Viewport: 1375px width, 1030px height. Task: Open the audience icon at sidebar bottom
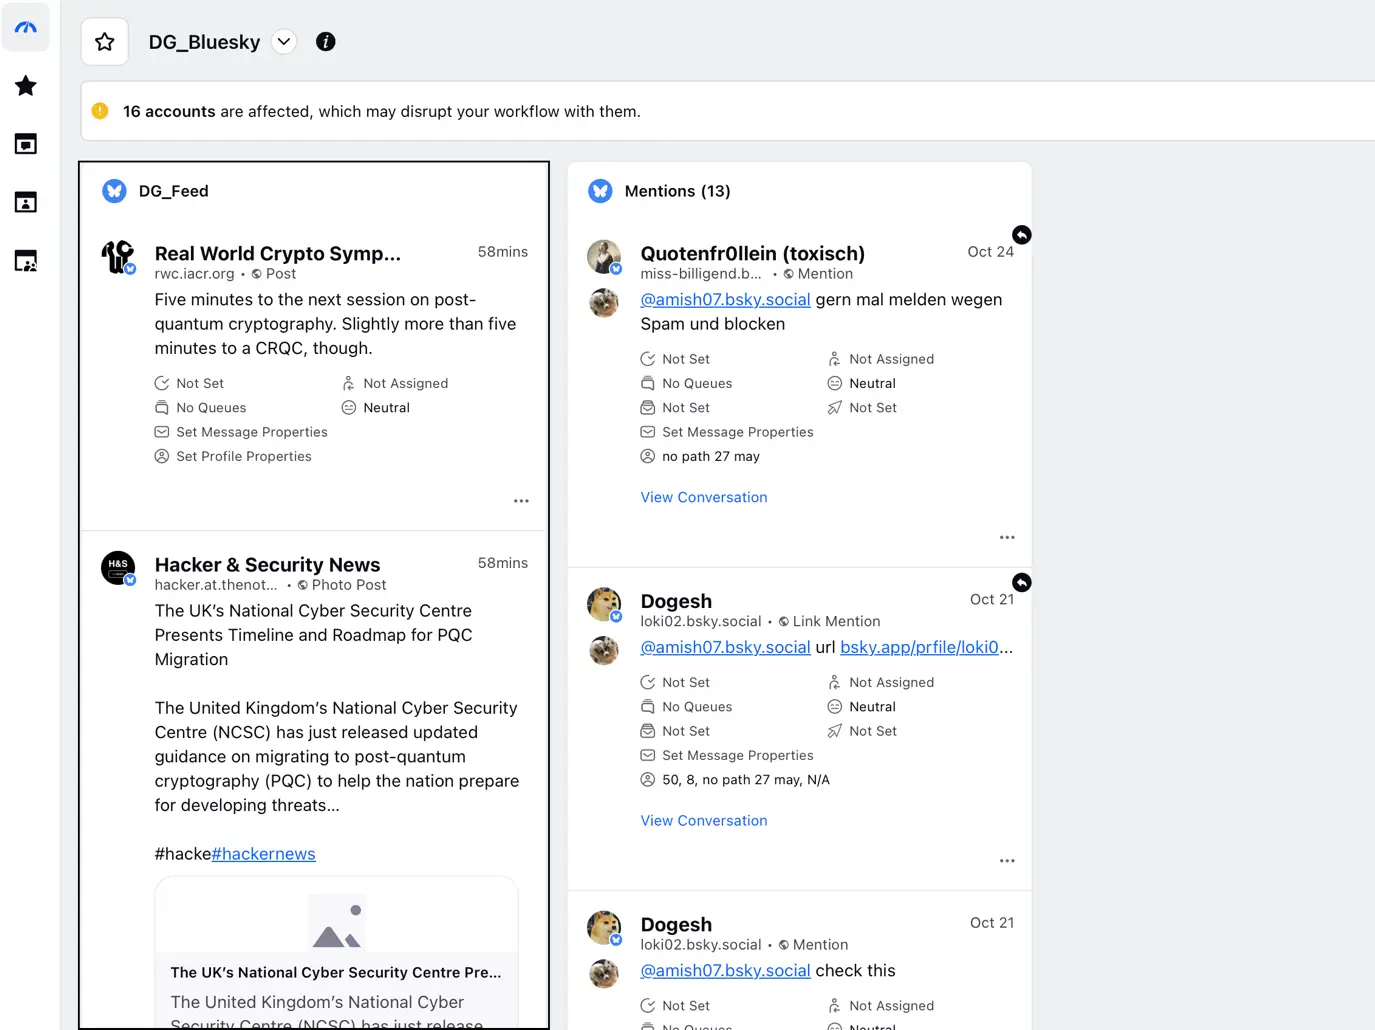pos(25,260)
